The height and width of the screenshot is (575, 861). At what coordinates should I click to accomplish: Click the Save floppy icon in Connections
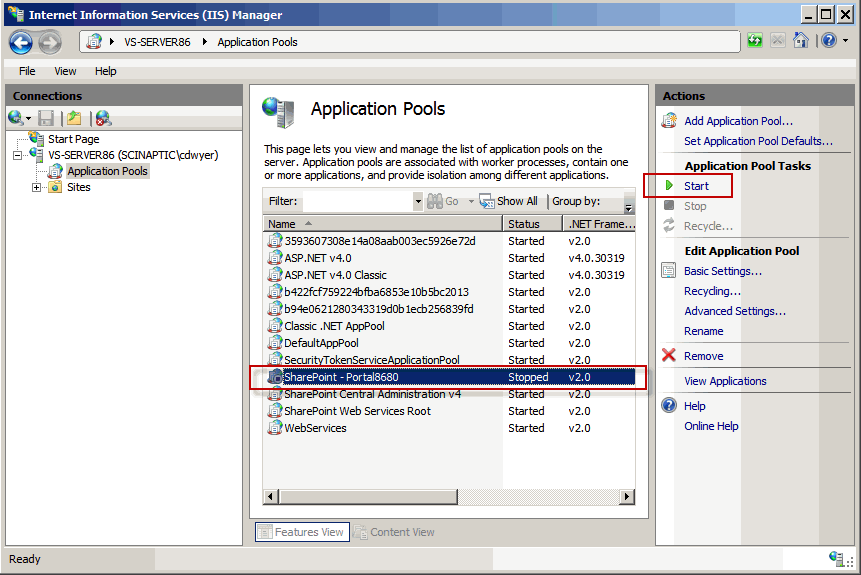point(46,118)
